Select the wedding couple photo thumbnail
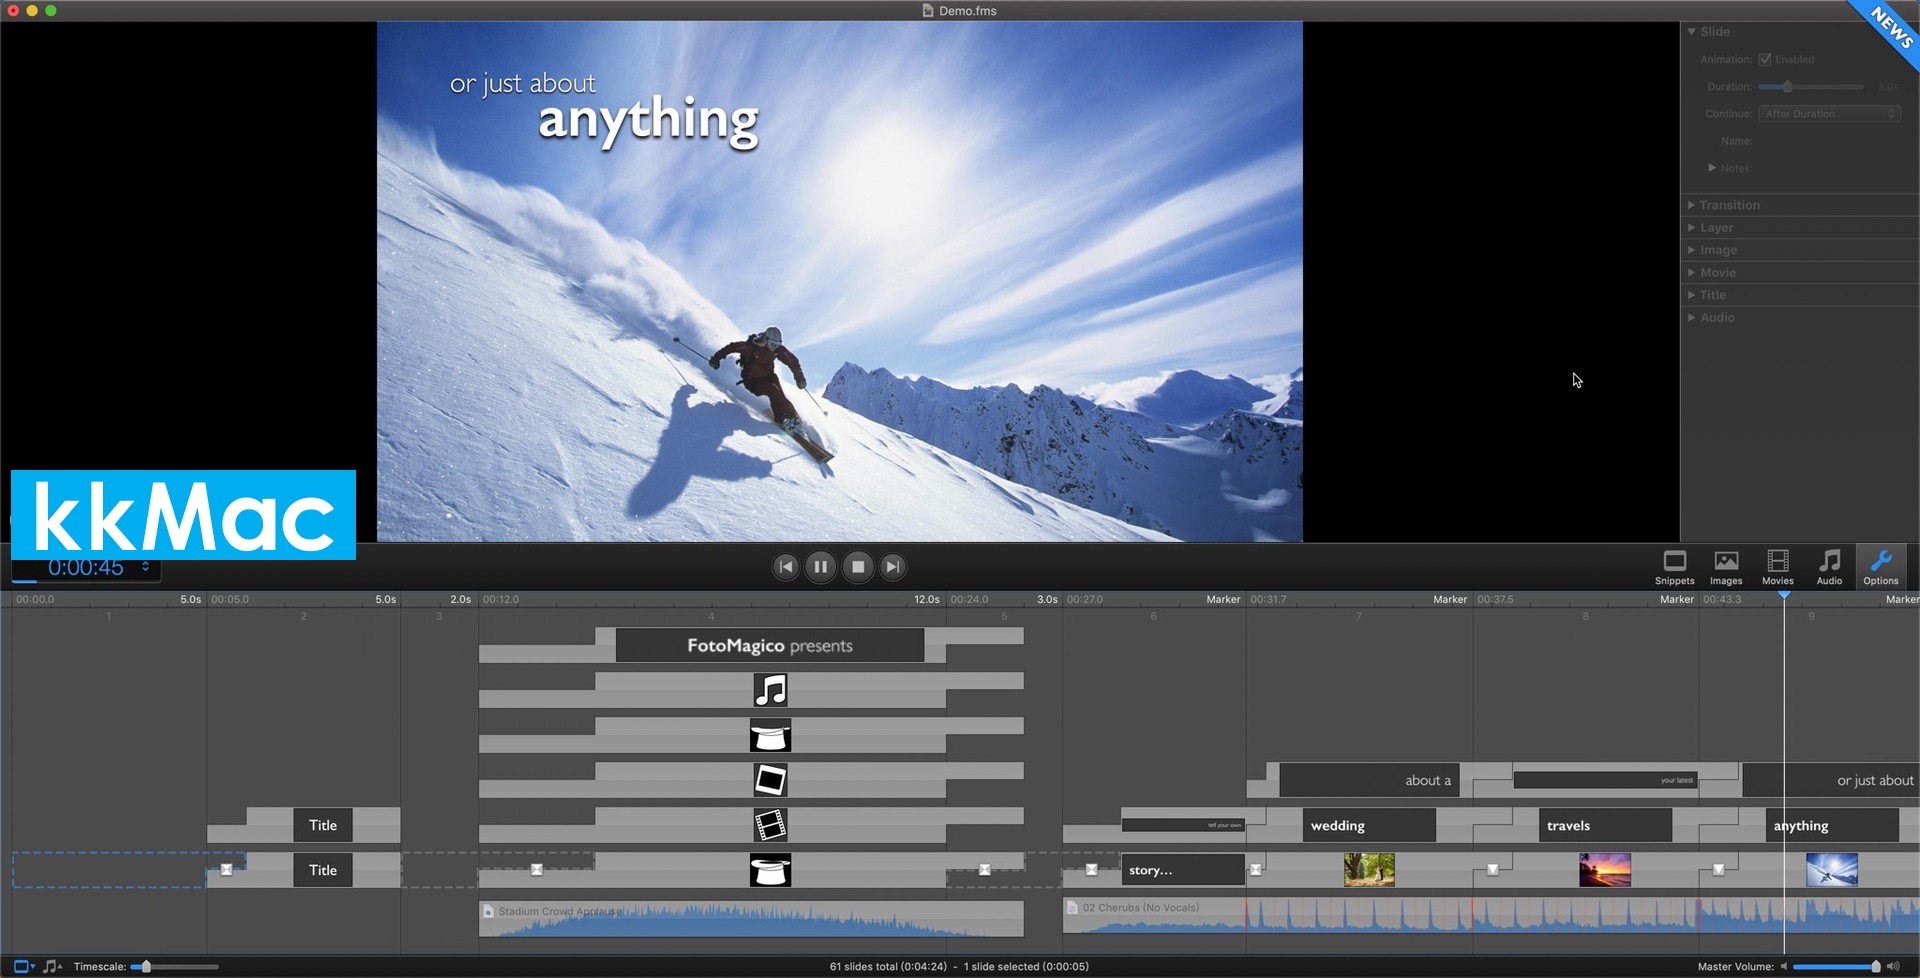The image size is (1920, 978). click(1369, 870)
